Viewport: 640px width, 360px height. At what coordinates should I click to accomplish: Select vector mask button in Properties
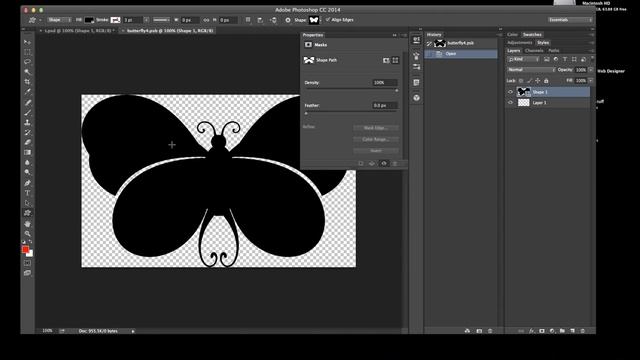396,60
